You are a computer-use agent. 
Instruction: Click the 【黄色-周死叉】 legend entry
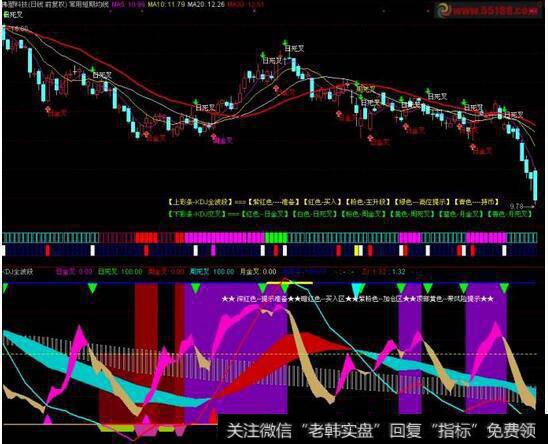(x=412, y=213)
